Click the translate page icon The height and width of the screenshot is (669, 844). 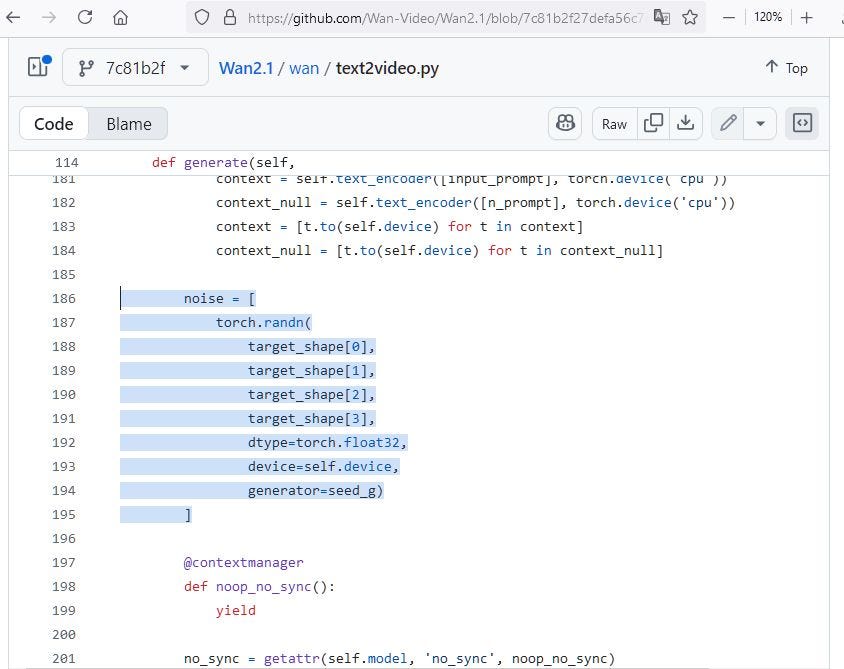(x=662, y=18)
